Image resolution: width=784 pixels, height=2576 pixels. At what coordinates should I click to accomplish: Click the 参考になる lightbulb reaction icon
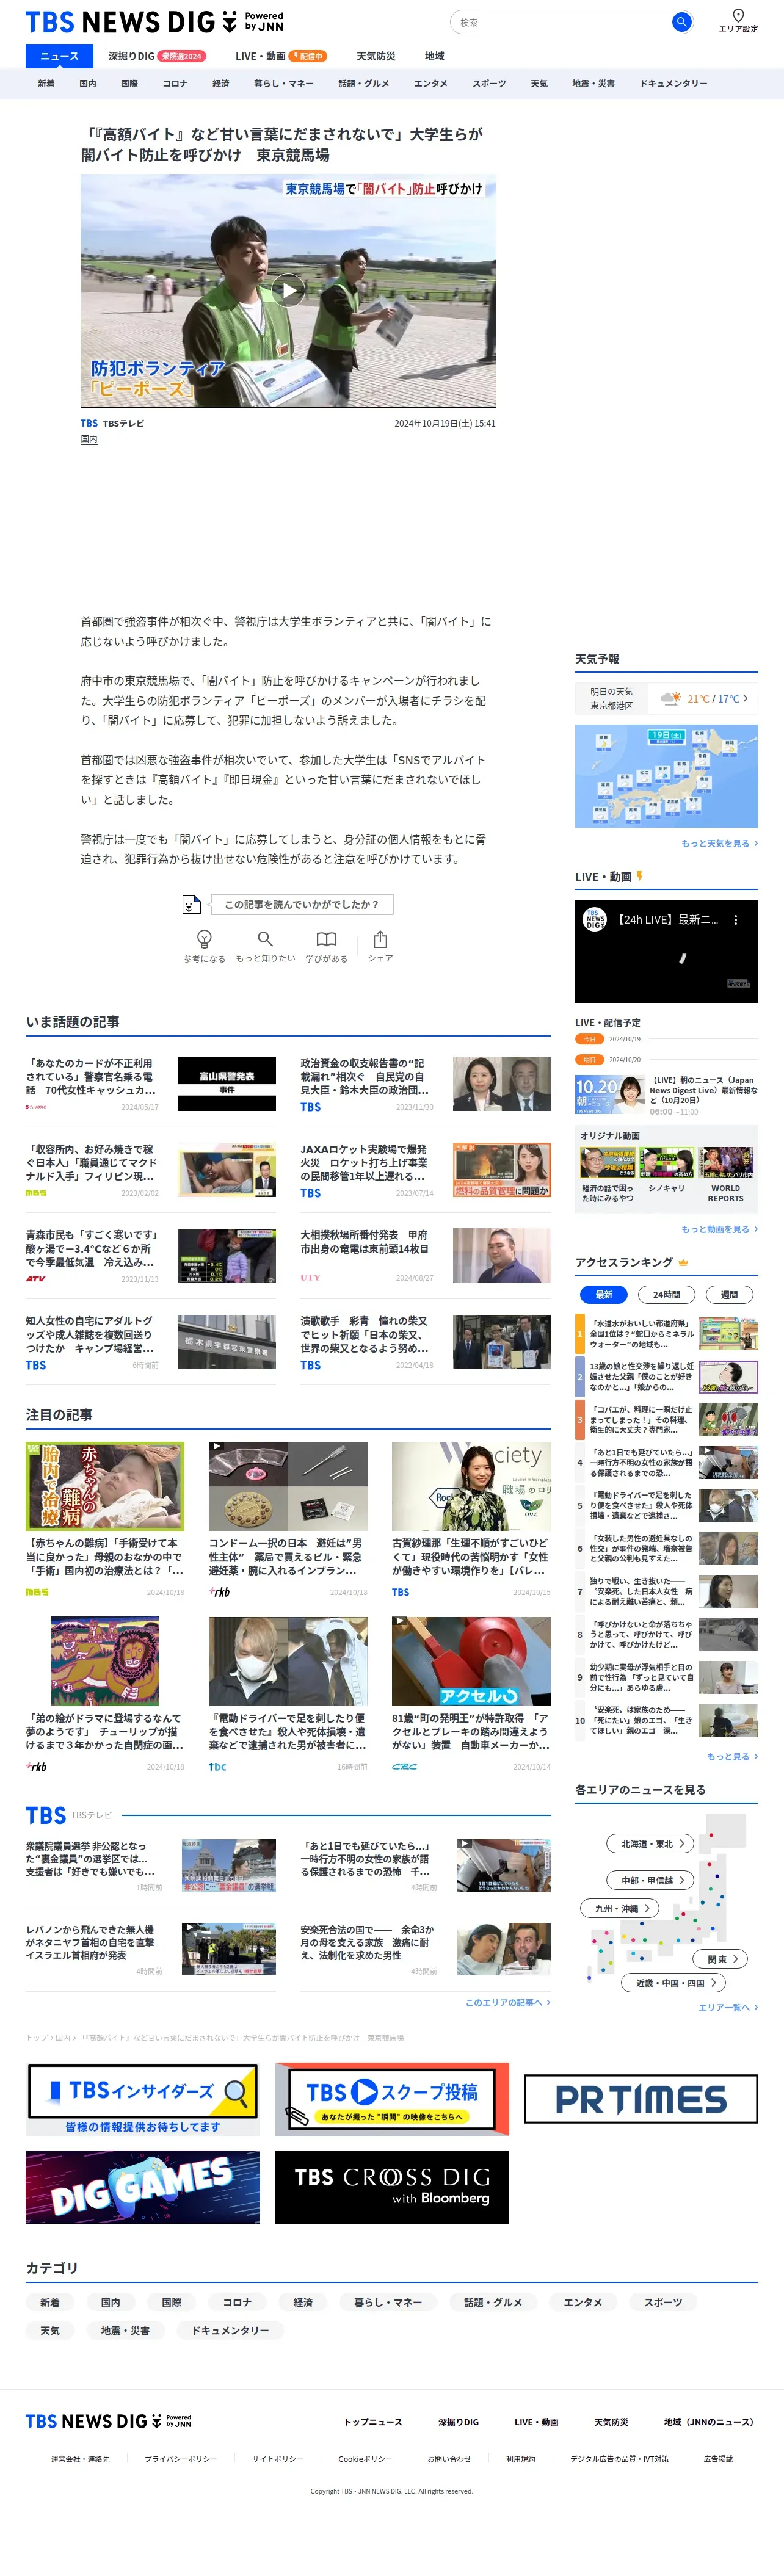point(204,939)
